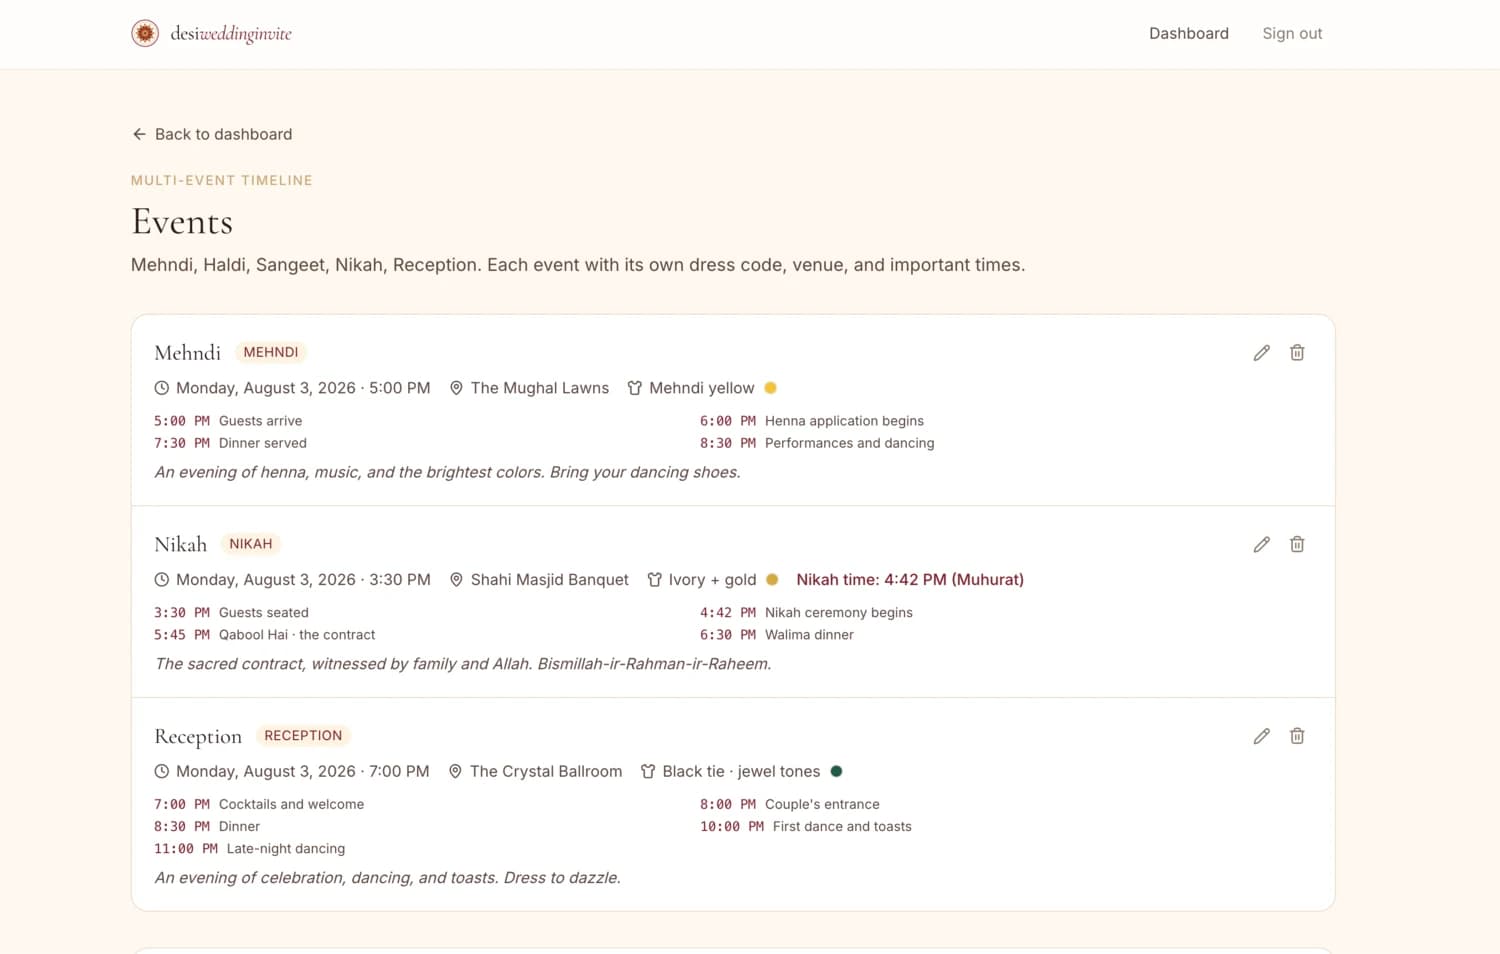Click the location pin beside Shahi Masjid Banquet
The image size is (1500, 954).
click(x=456, y=580)
